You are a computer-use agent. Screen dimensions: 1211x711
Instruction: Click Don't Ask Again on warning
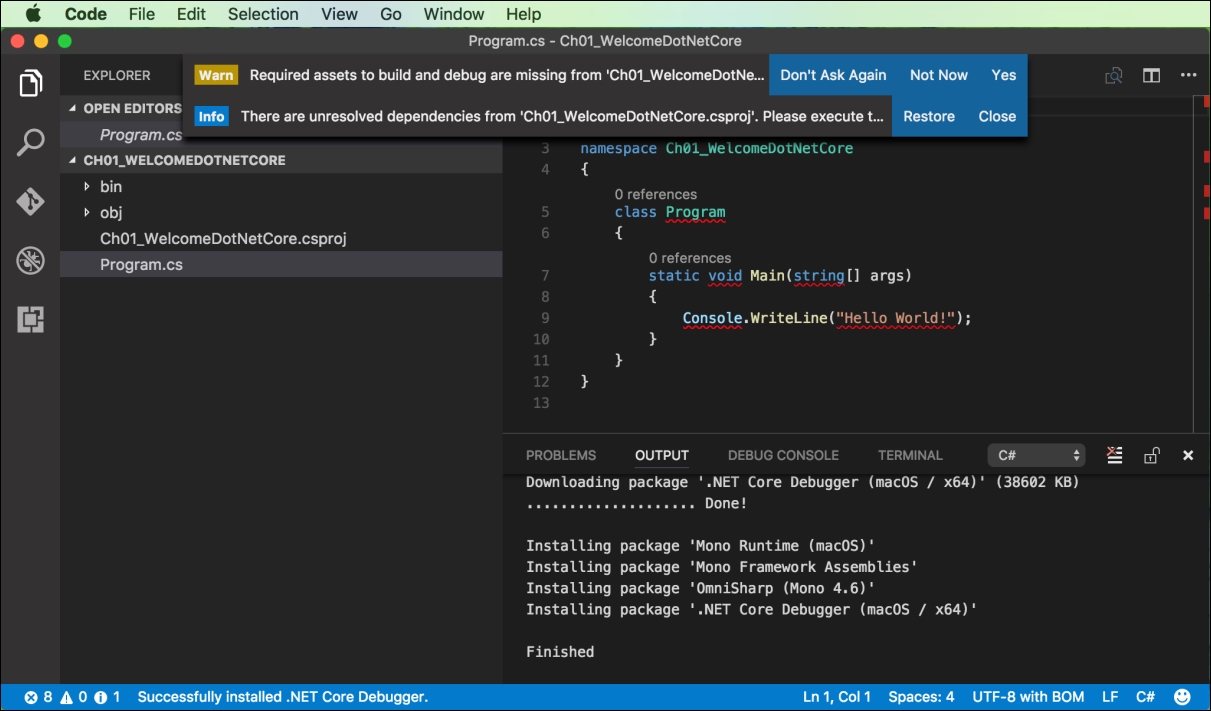click(x=833, y=75)
